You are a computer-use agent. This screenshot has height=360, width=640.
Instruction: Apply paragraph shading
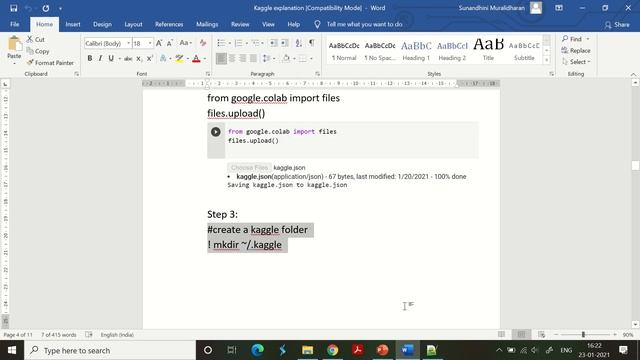(286, 58)
